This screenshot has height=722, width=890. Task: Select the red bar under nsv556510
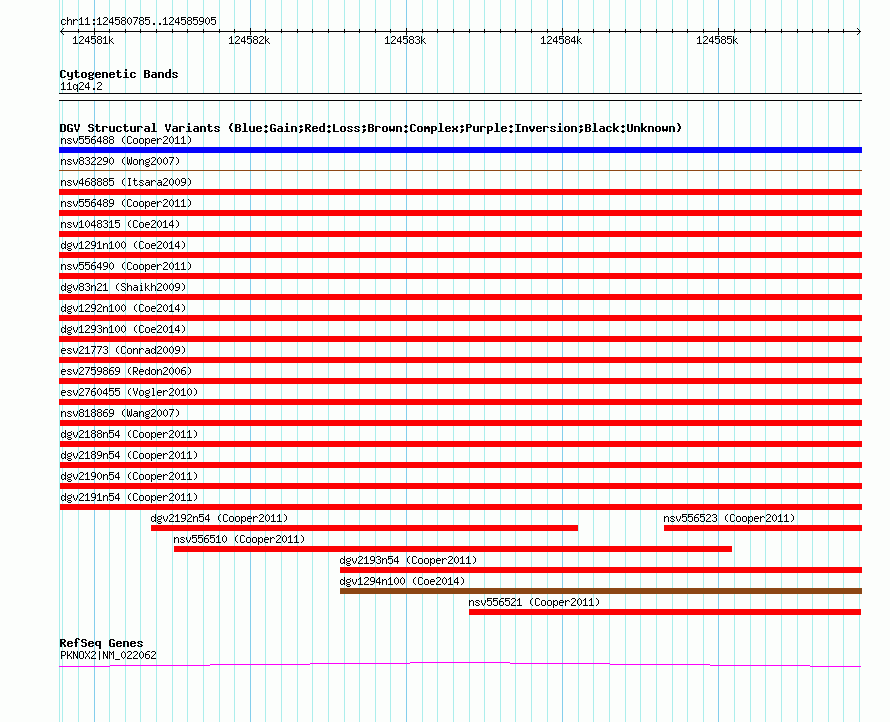click(x=453, y=549)
